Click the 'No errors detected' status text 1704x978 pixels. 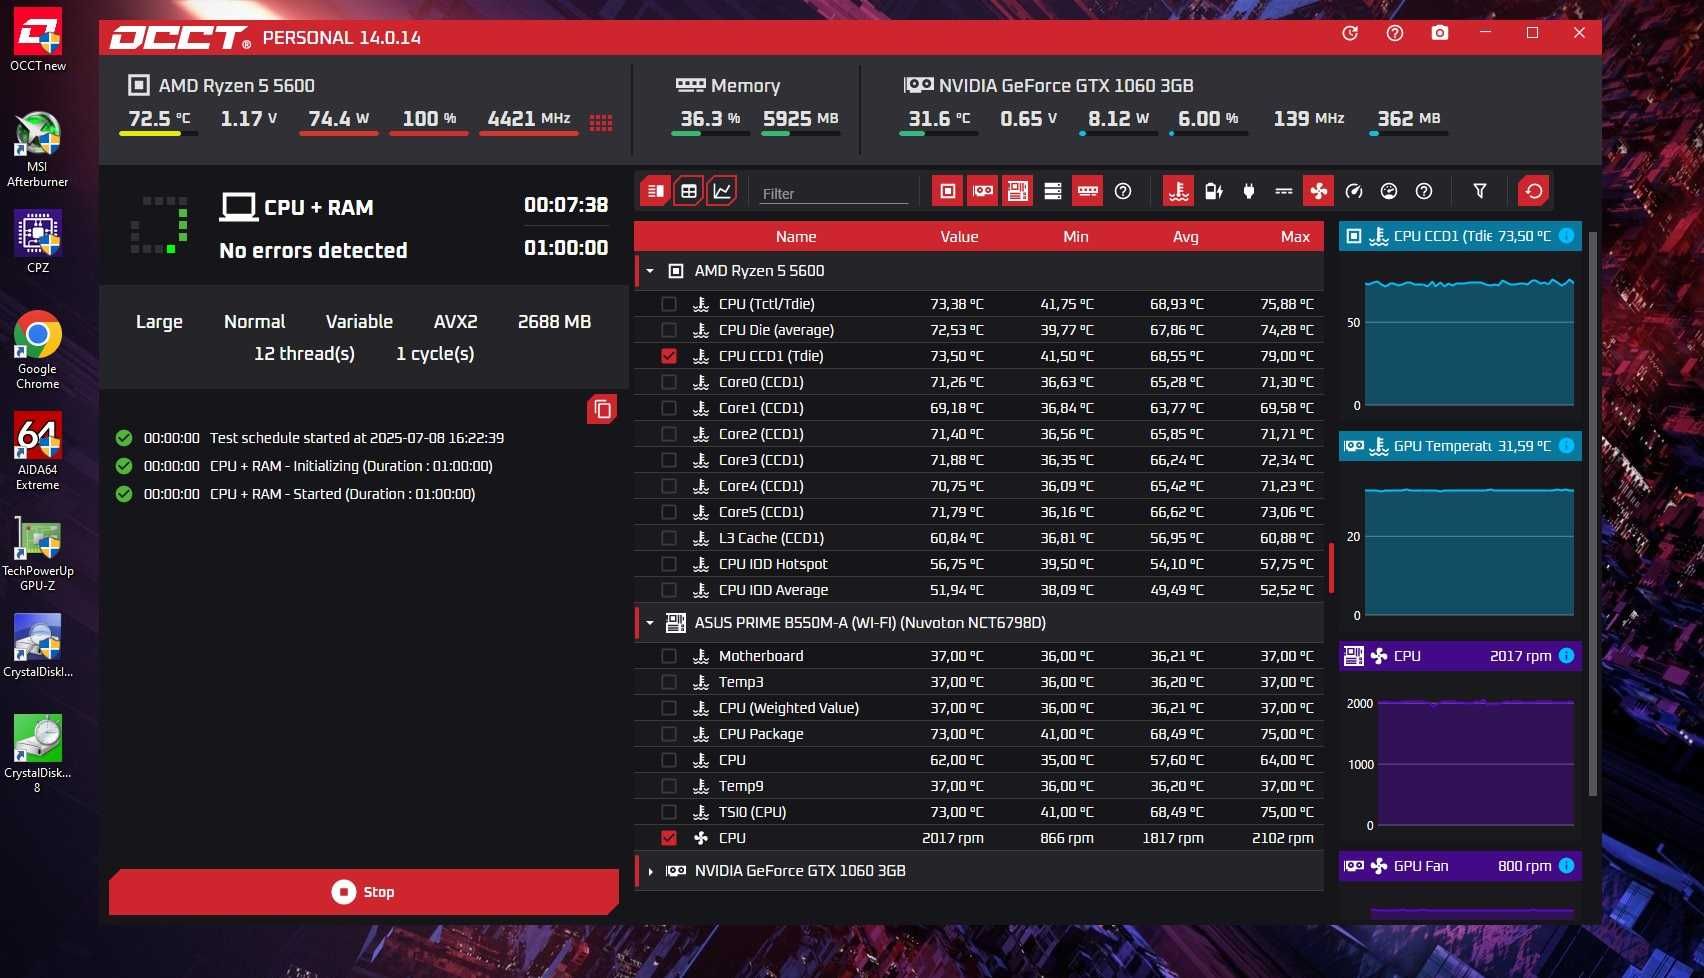(x=313, y=250)
